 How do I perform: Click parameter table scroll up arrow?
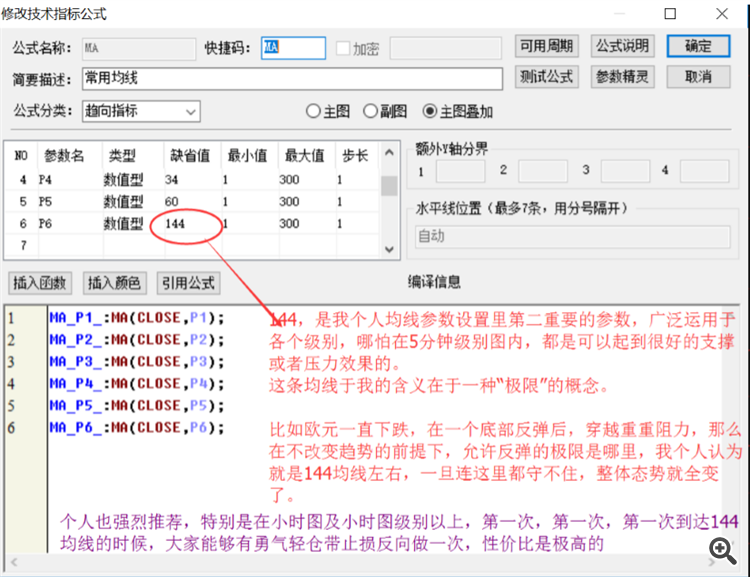tap(389, 153)
